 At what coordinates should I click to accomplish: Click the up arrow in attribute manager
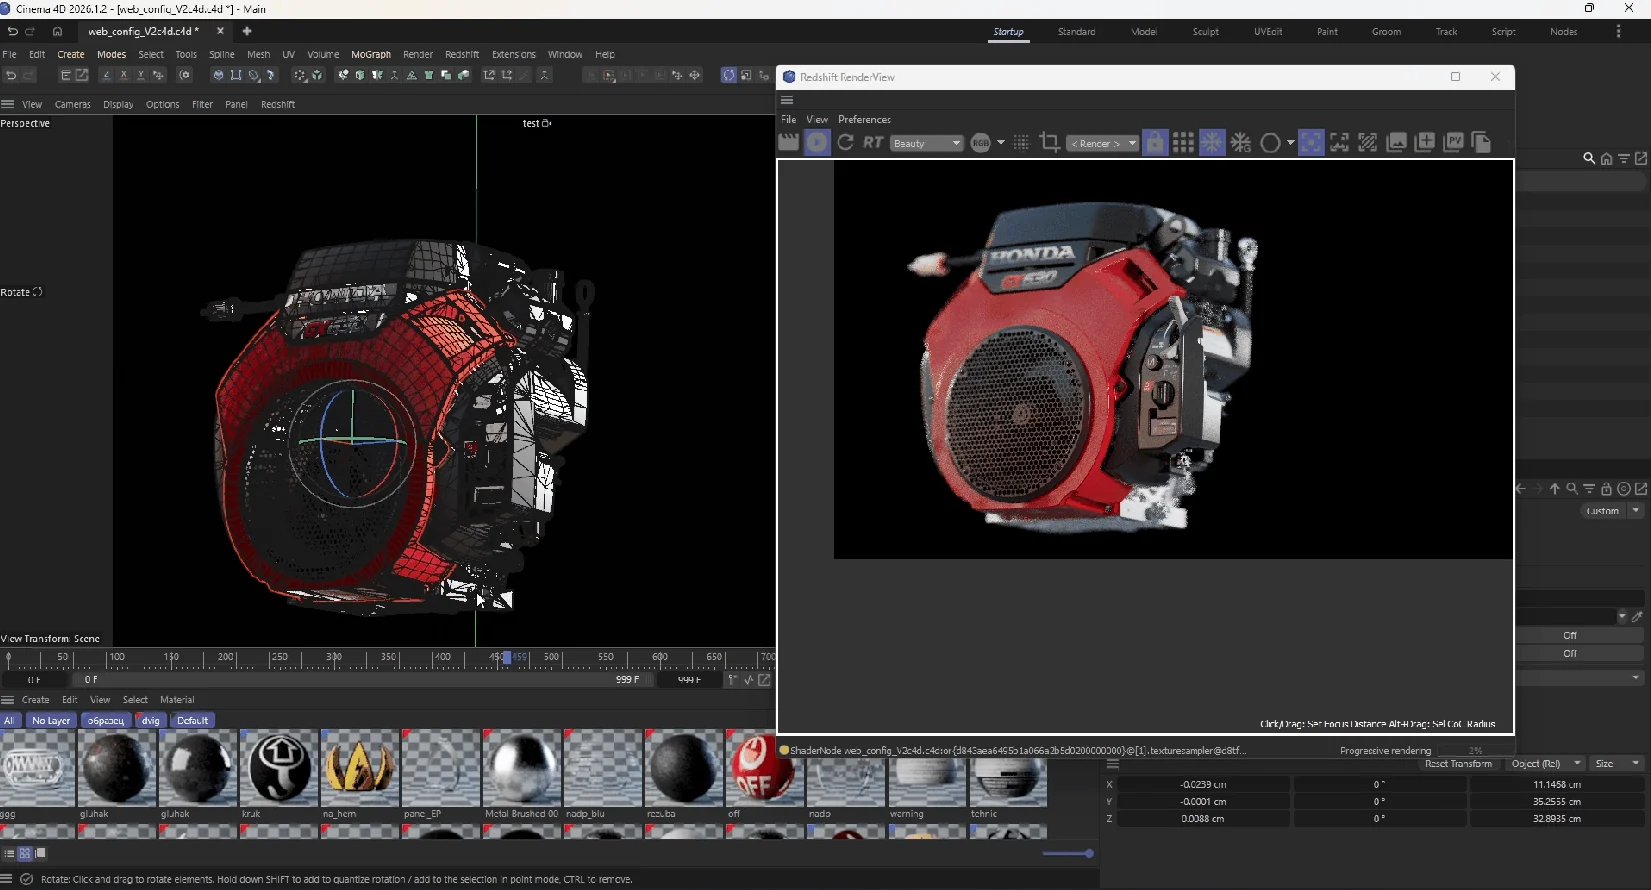(1555, 489)
